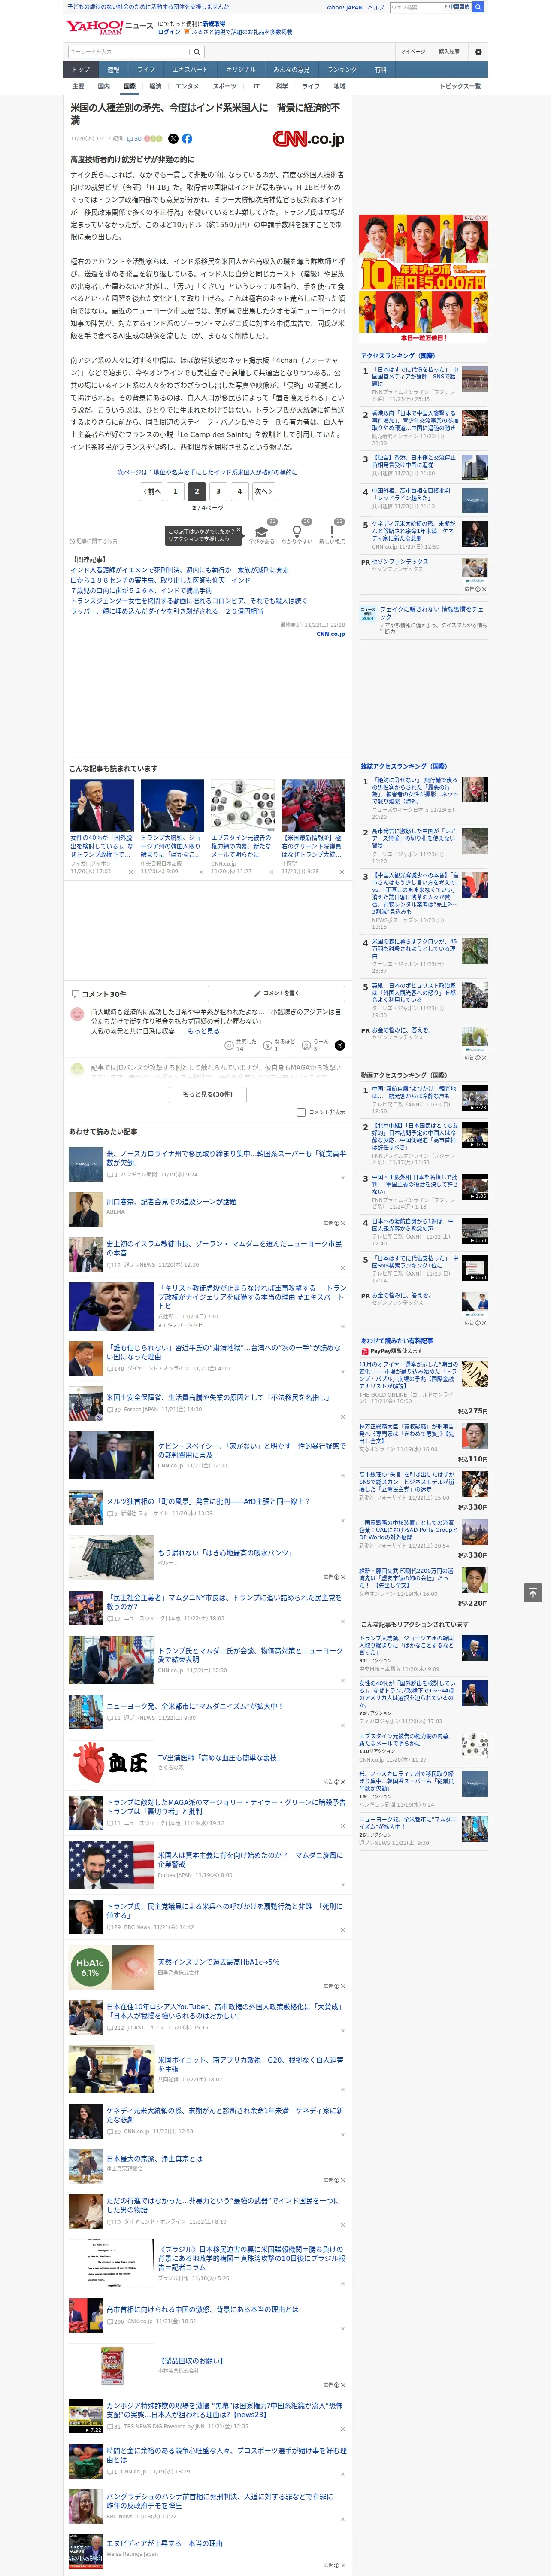Share the article on X
This screenshot has height=2576, width=551.
tap(173, 139)
